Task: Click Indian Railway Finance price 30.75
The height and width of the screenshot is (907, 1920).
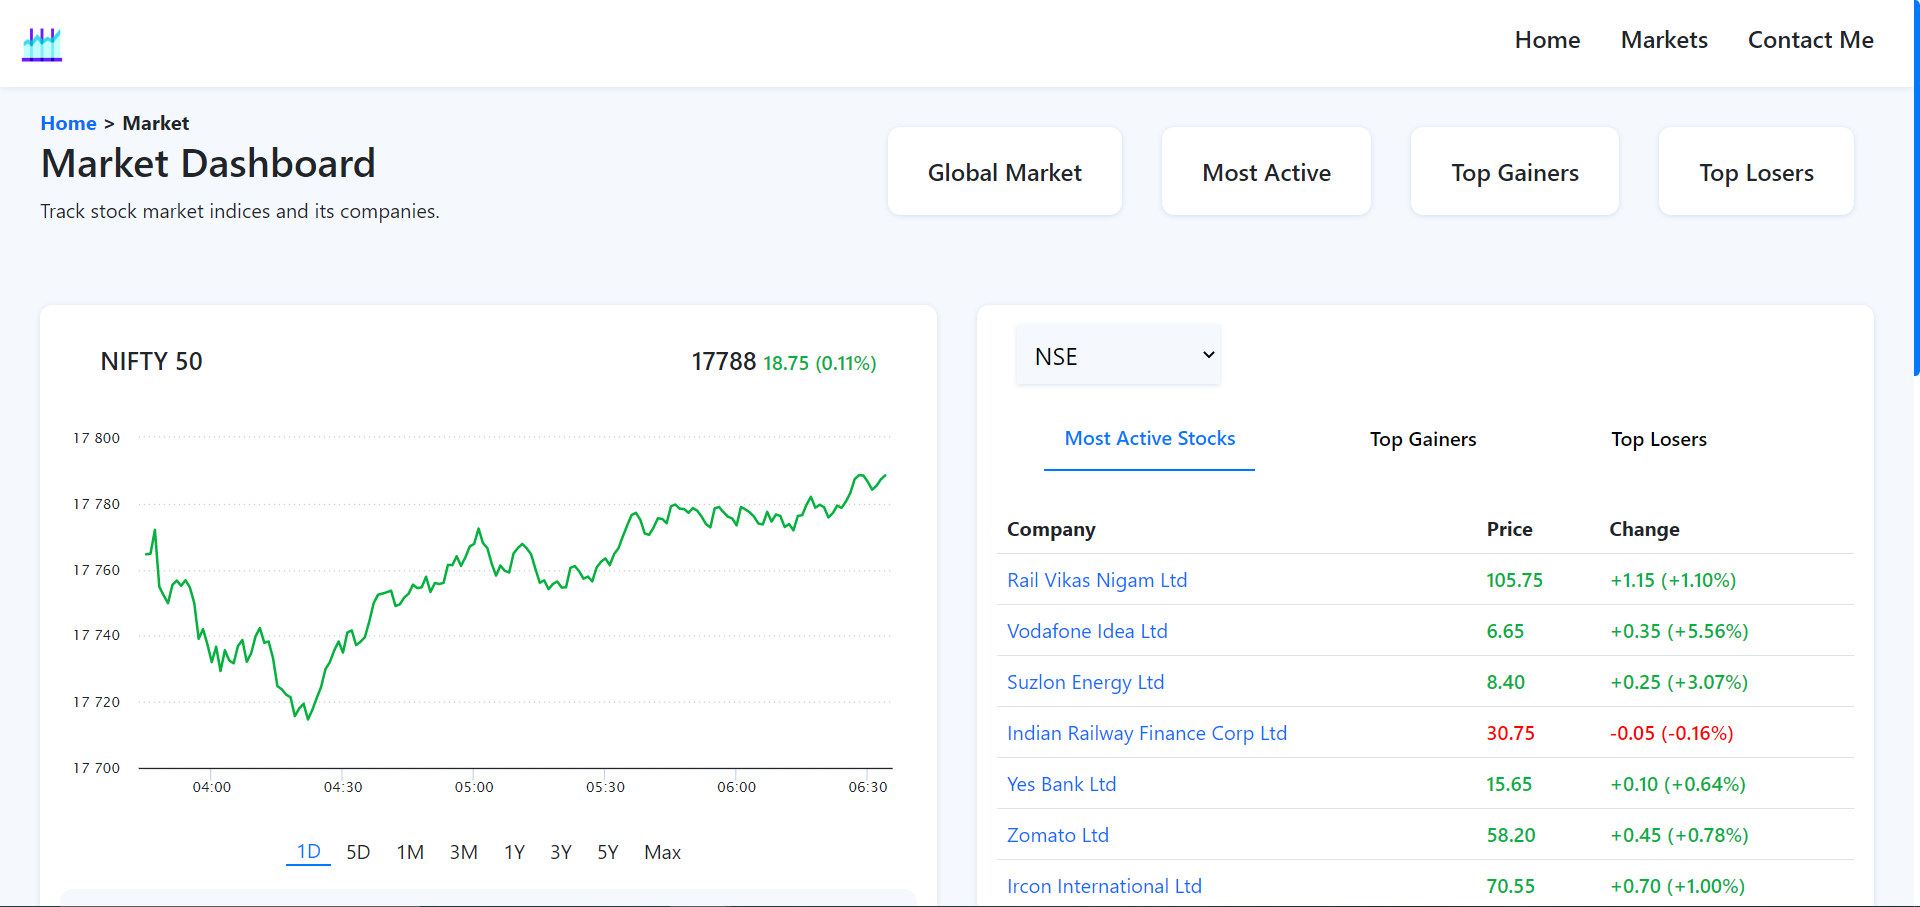Action: 1510,733
